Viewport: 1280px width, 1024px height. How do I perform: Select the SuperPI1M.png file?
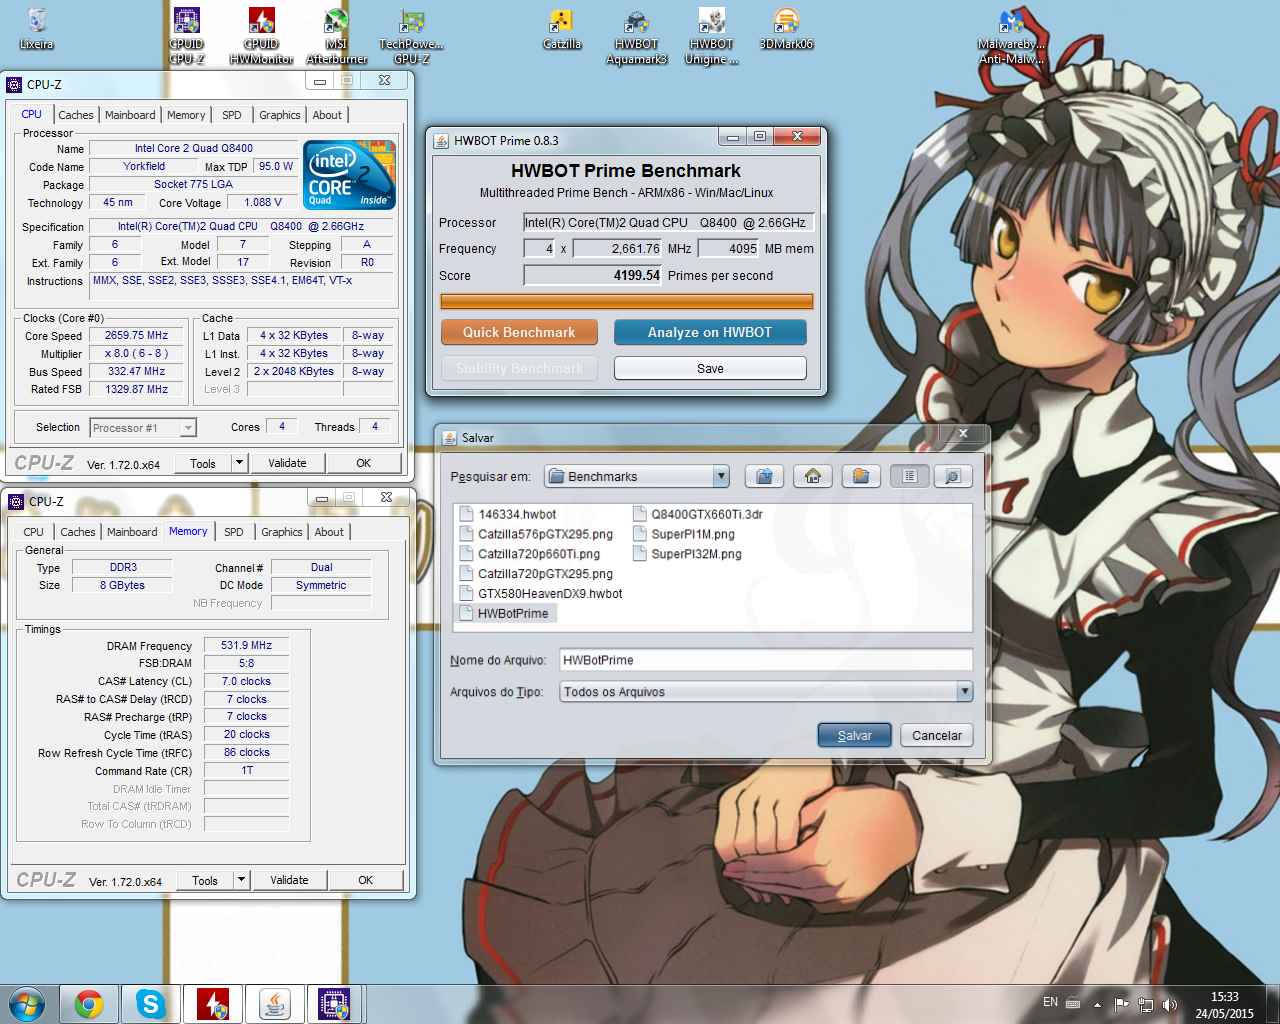click(x=684, y=534)
